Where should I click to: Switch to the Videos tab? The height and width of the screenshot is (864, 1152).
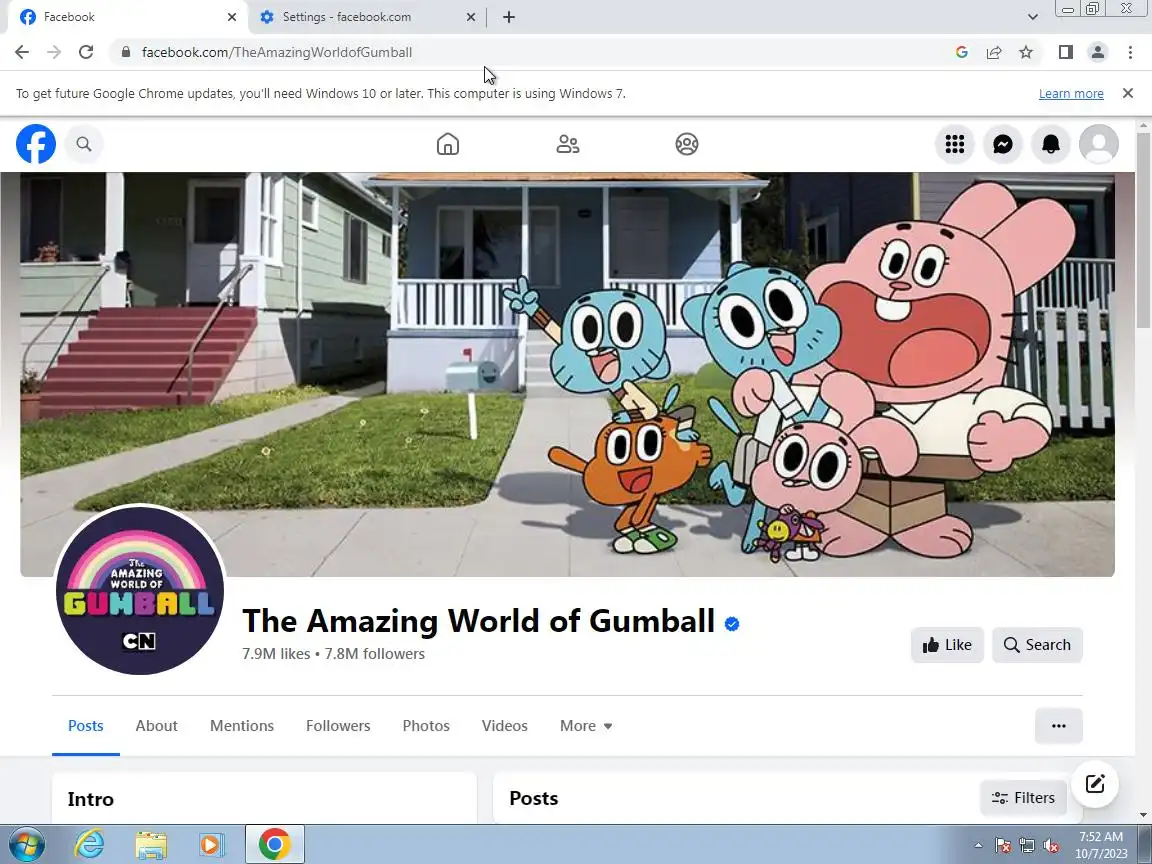[505, 726]
